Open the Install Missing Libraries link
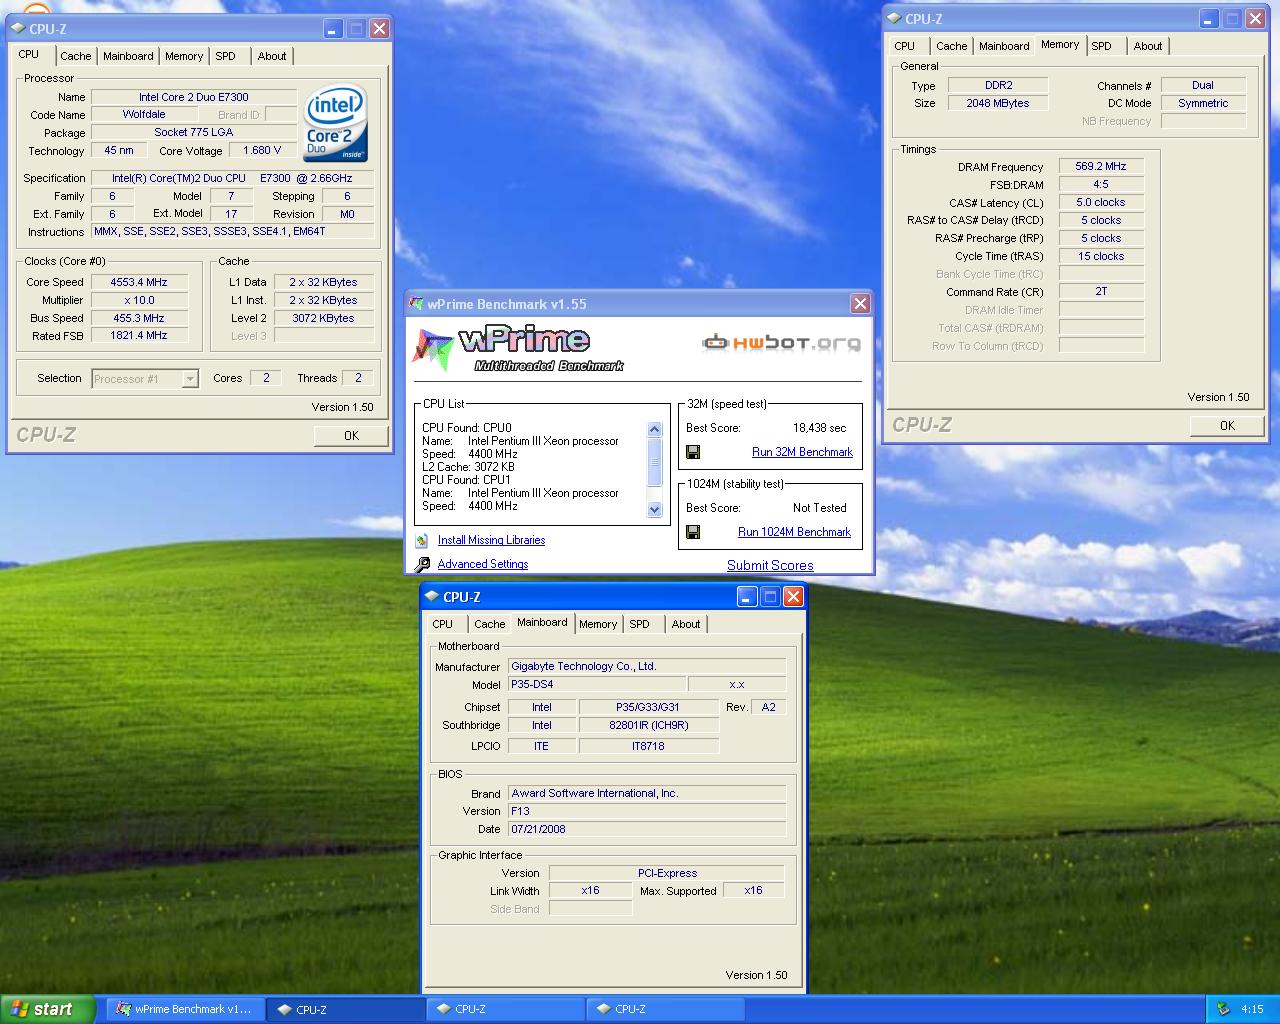 click(491, 540)
